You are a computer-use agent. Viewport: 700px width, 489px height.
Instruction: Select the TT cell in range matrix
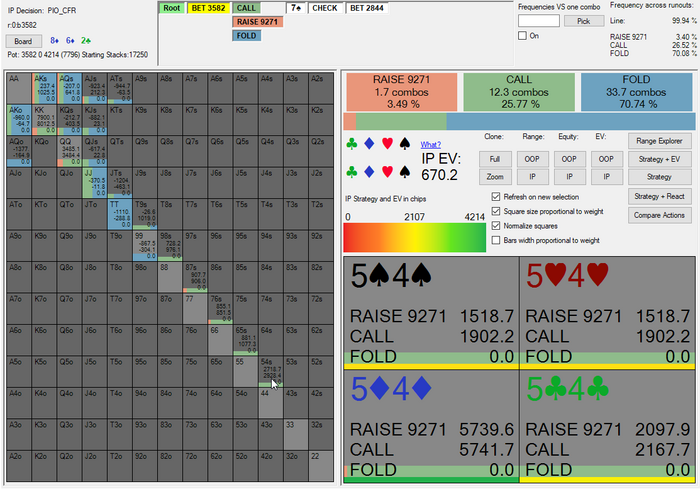point(120,214)
